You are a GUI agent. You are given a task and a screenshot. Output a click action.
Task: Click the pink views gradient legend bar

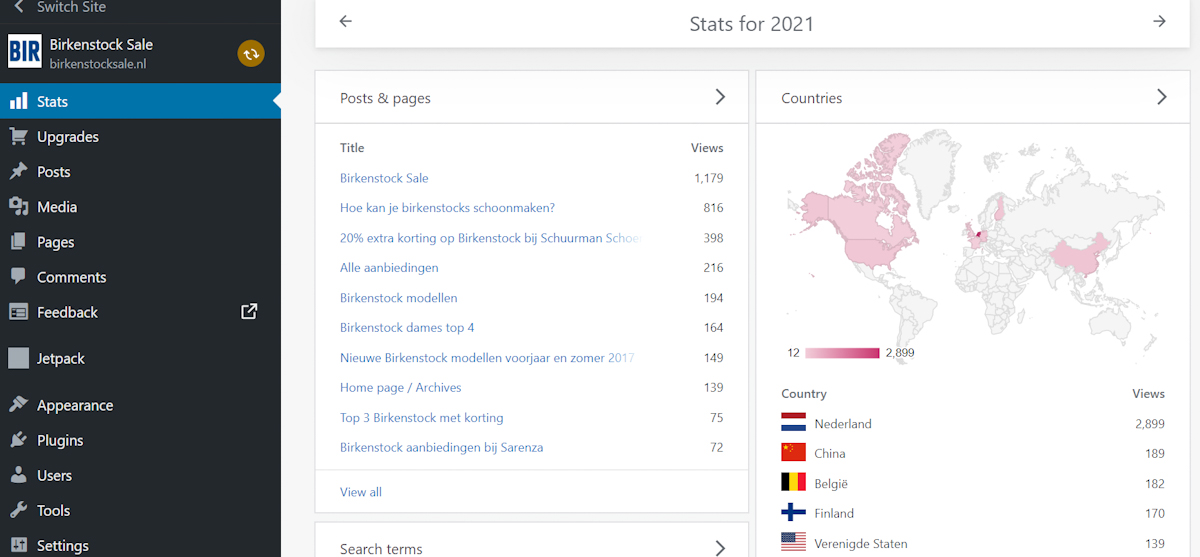842,353
